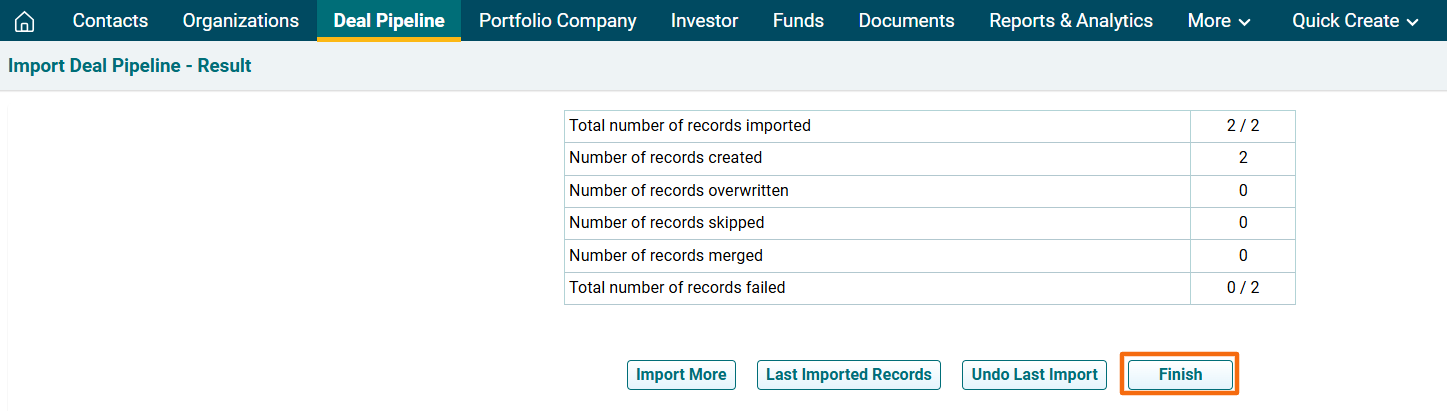Switch to the Organizations tab
Screen dimensions: 1447x411
point(240,21)
